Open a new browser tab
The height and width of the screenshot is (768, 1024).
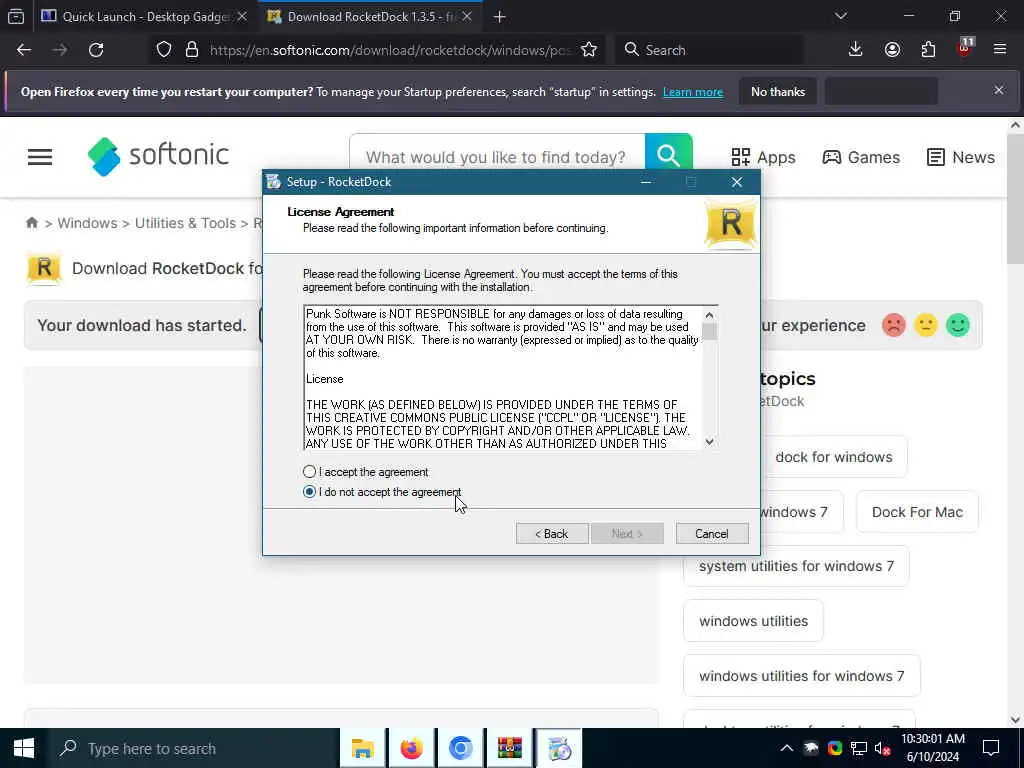500,17
